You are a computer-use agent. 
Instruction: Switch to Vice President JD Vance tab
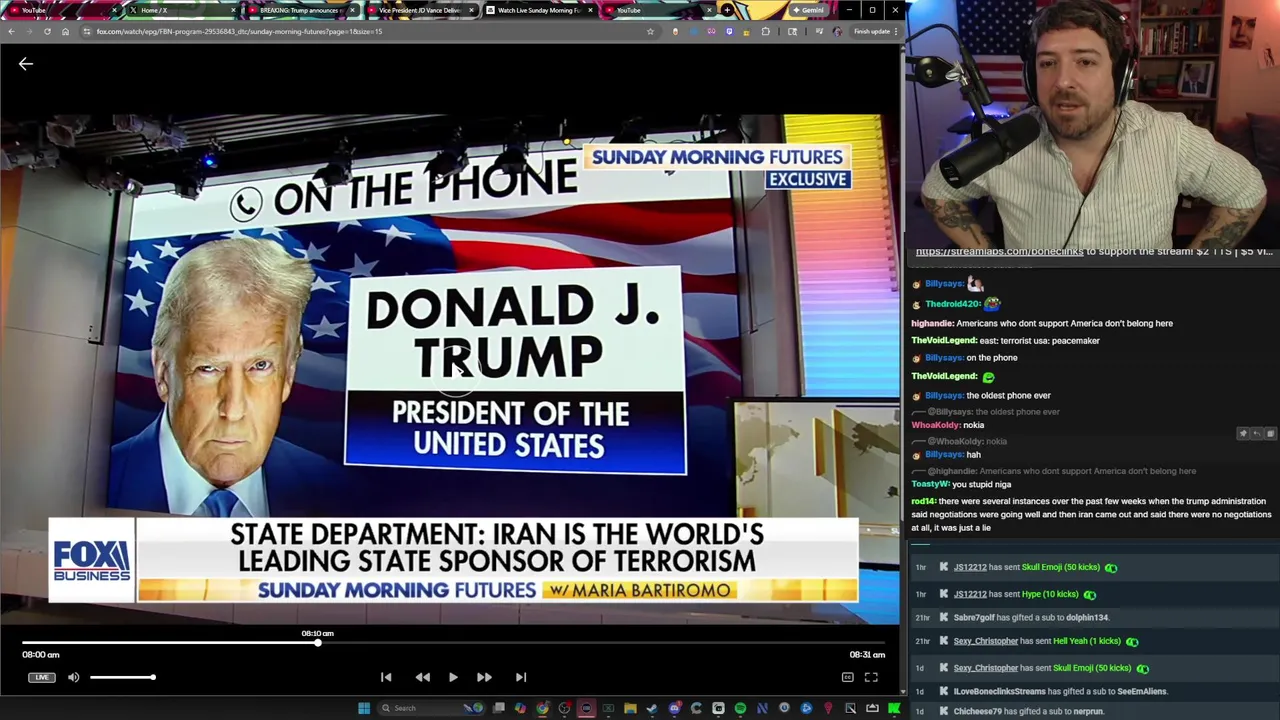coord(419,10)
